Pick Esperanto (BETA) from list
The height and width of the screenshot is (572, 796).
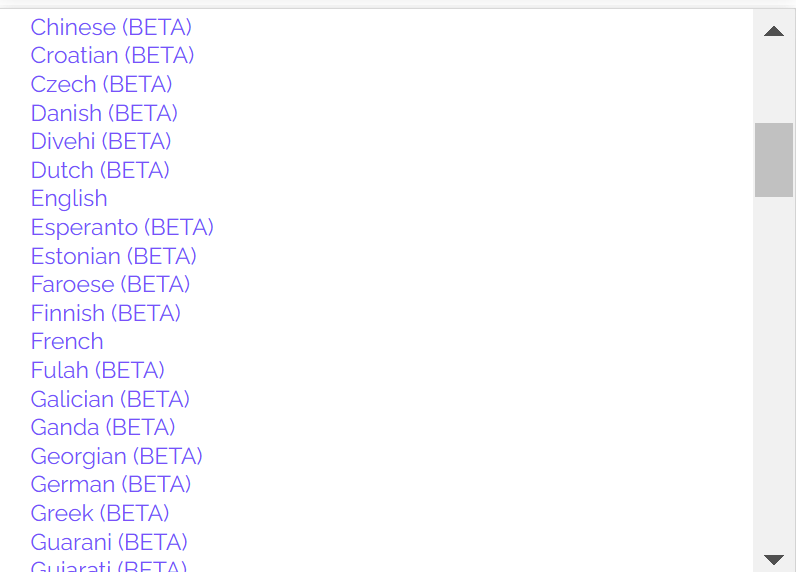(122, 227)
